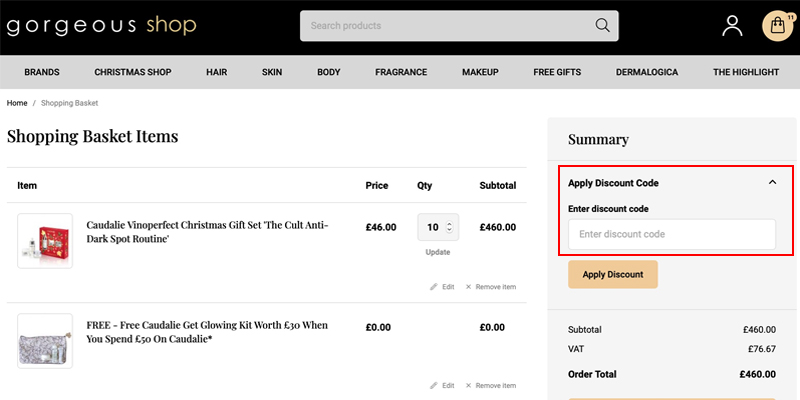
Task: Click the Apply Discount button
Action: (x=613, y=274)
